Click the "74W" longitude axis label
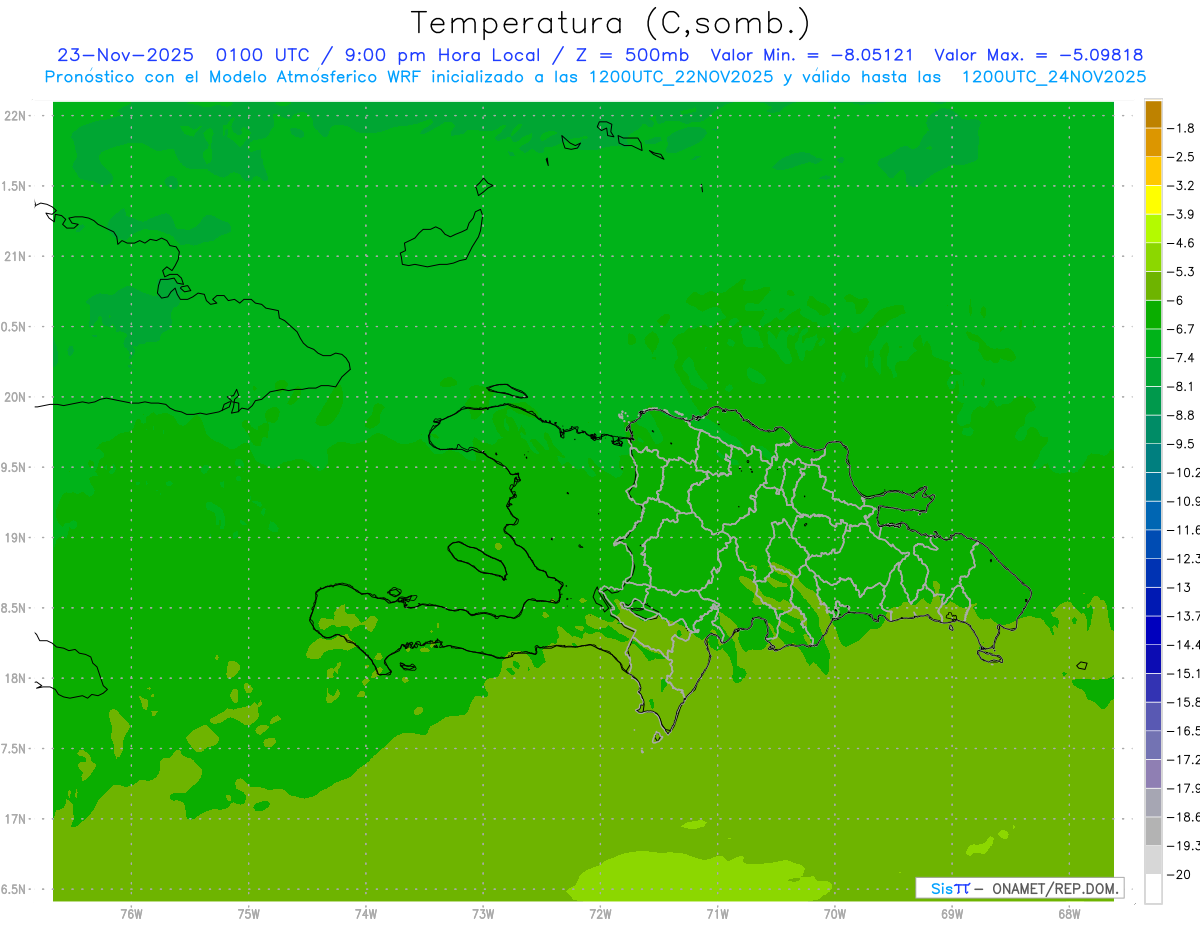Viewport: 1200px width, 927px height. [x=365, y=914]
